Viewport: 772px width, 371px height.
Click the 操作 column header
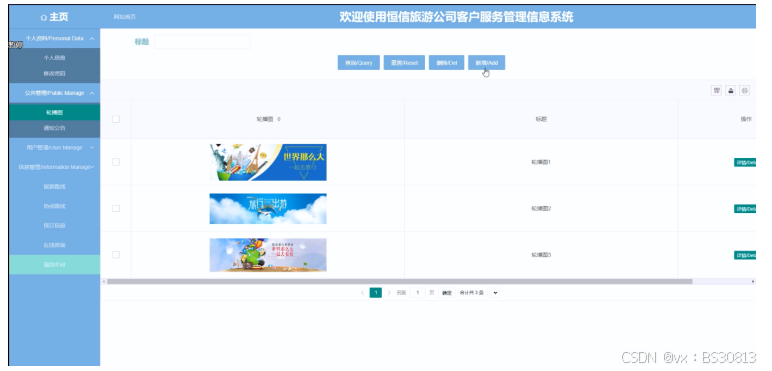pyautogui.click(x=746, y=120)
